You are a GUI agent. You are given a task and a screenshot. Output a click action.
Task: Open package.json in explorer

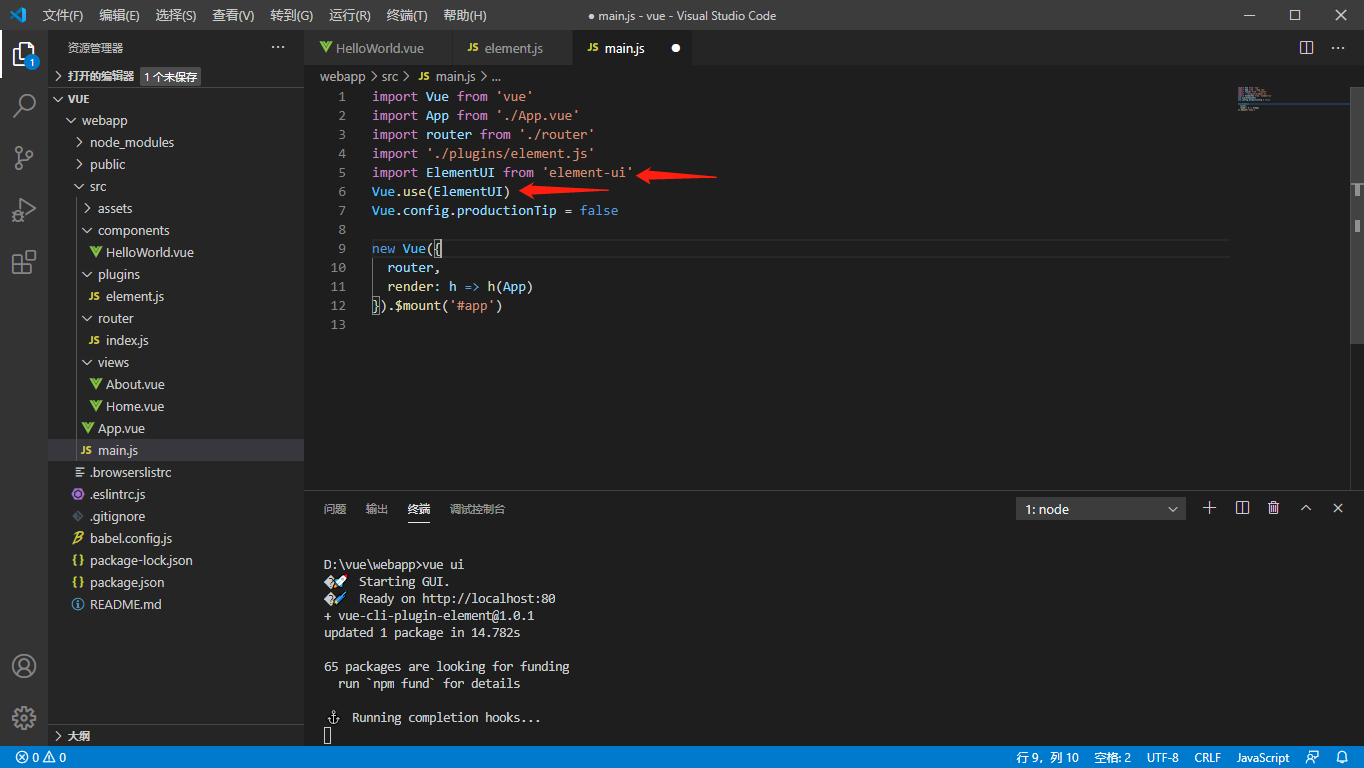coord(176,582)
